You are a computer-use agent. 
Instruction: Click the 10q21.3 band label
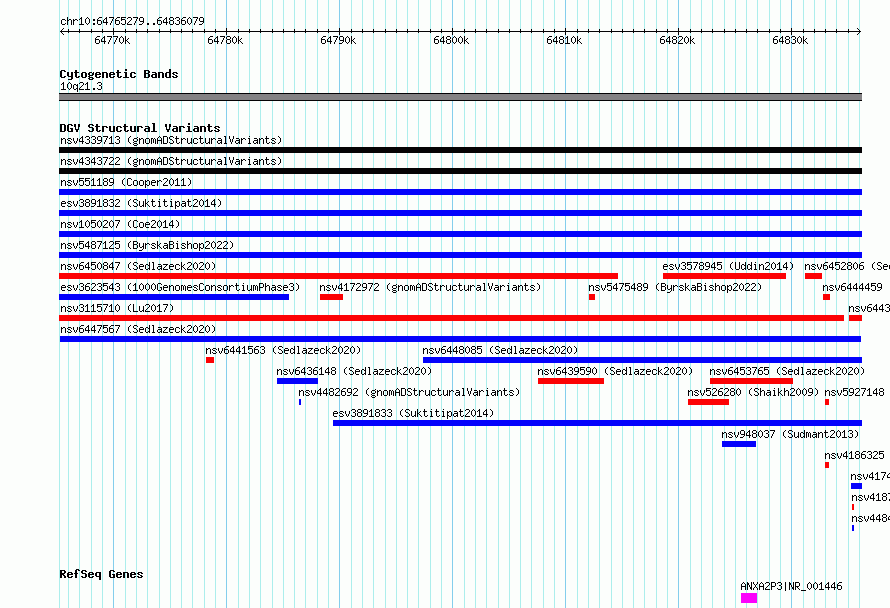(x=81, y=86)
